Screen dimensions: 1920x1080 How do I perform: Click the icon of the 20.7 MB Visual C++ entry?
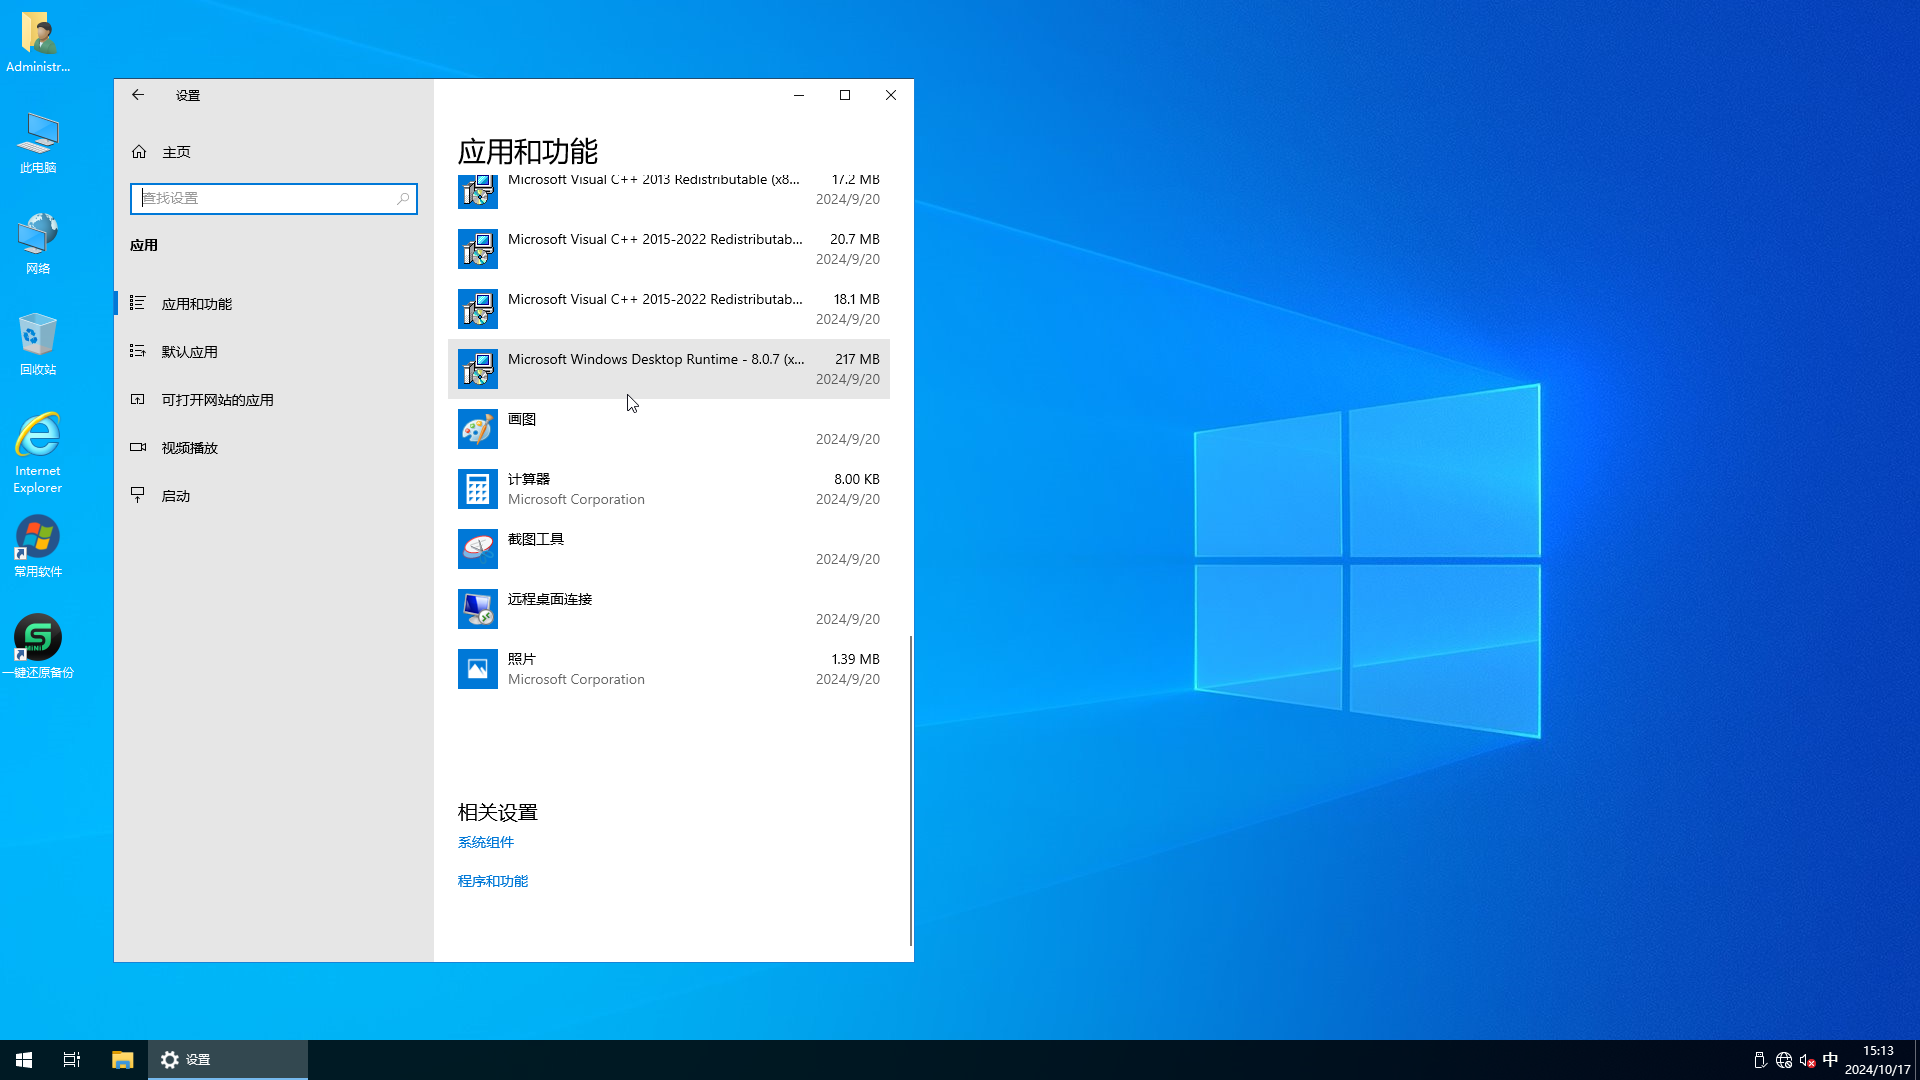(x=478, y=249)
